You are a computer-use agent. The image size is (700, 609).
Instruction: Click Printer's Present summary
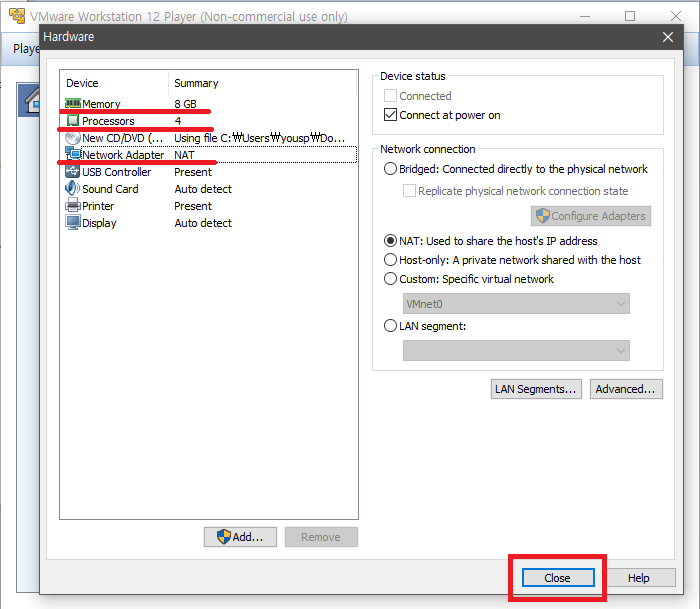click(193, 206)
